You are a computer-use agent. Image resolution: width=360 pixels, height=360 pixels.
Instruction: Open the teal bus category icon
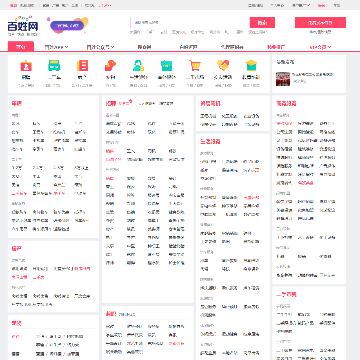(x=54, y=66)
